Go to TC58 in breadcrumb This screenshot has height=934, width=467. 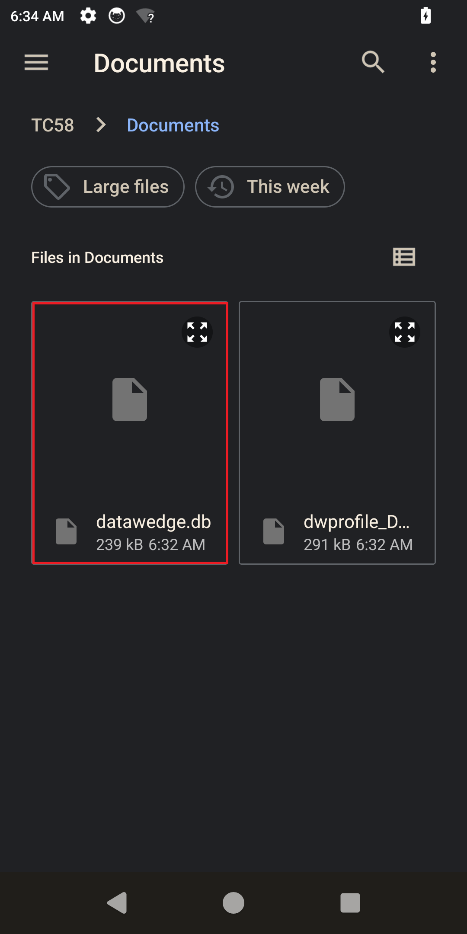click(x=52, y=126)
